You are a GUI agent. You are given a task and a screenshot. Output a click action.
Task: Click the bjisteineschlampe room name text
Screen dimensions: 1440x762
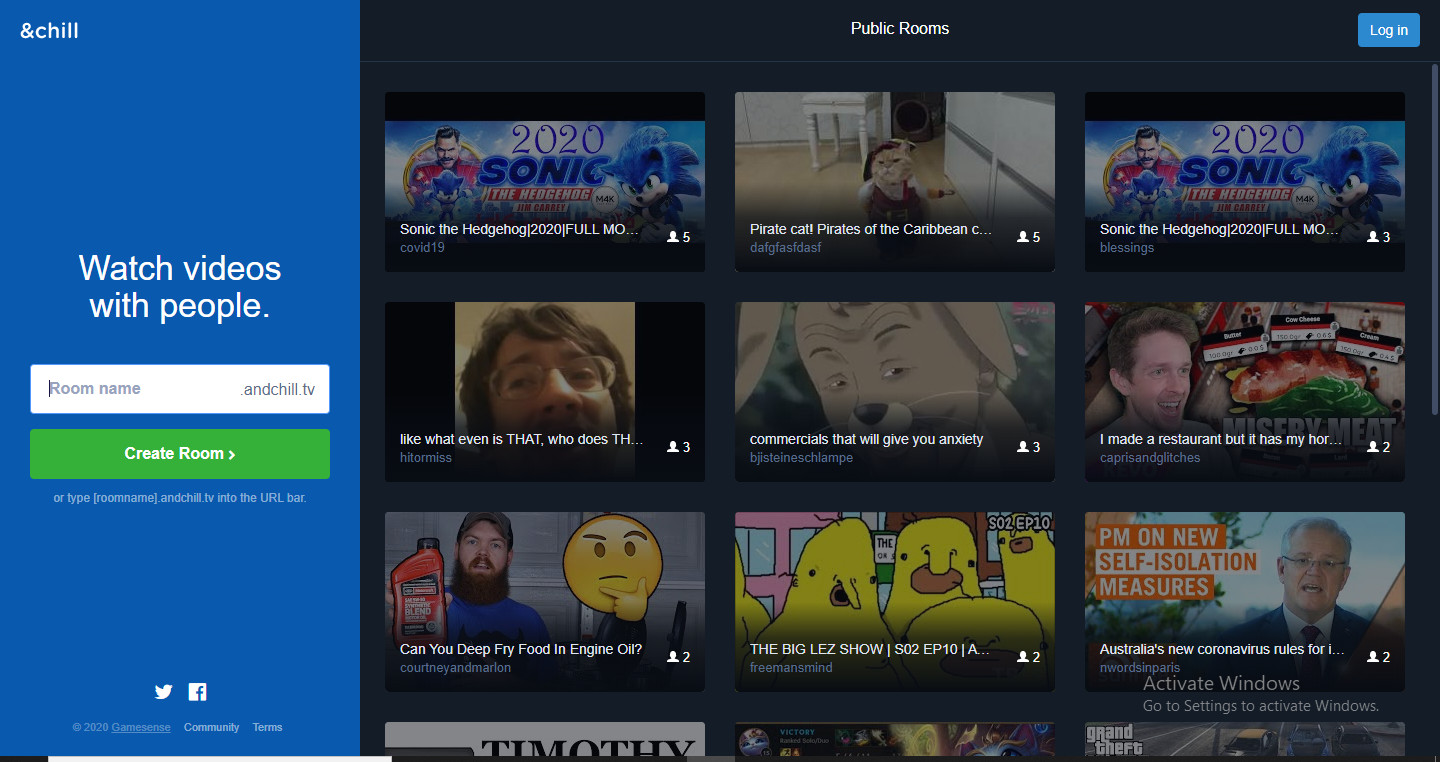coord(801,458)
